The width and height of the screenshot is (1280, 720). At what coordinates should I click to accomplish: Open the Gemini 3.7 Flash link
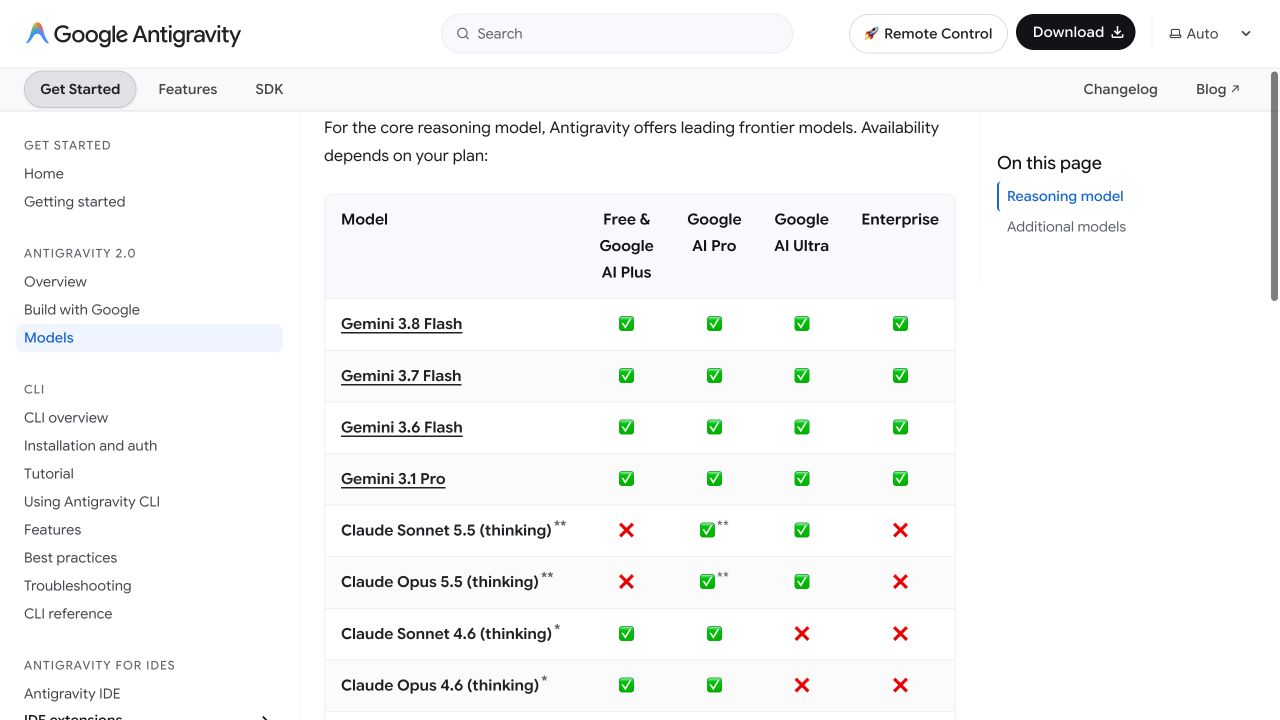coord(401,376)
